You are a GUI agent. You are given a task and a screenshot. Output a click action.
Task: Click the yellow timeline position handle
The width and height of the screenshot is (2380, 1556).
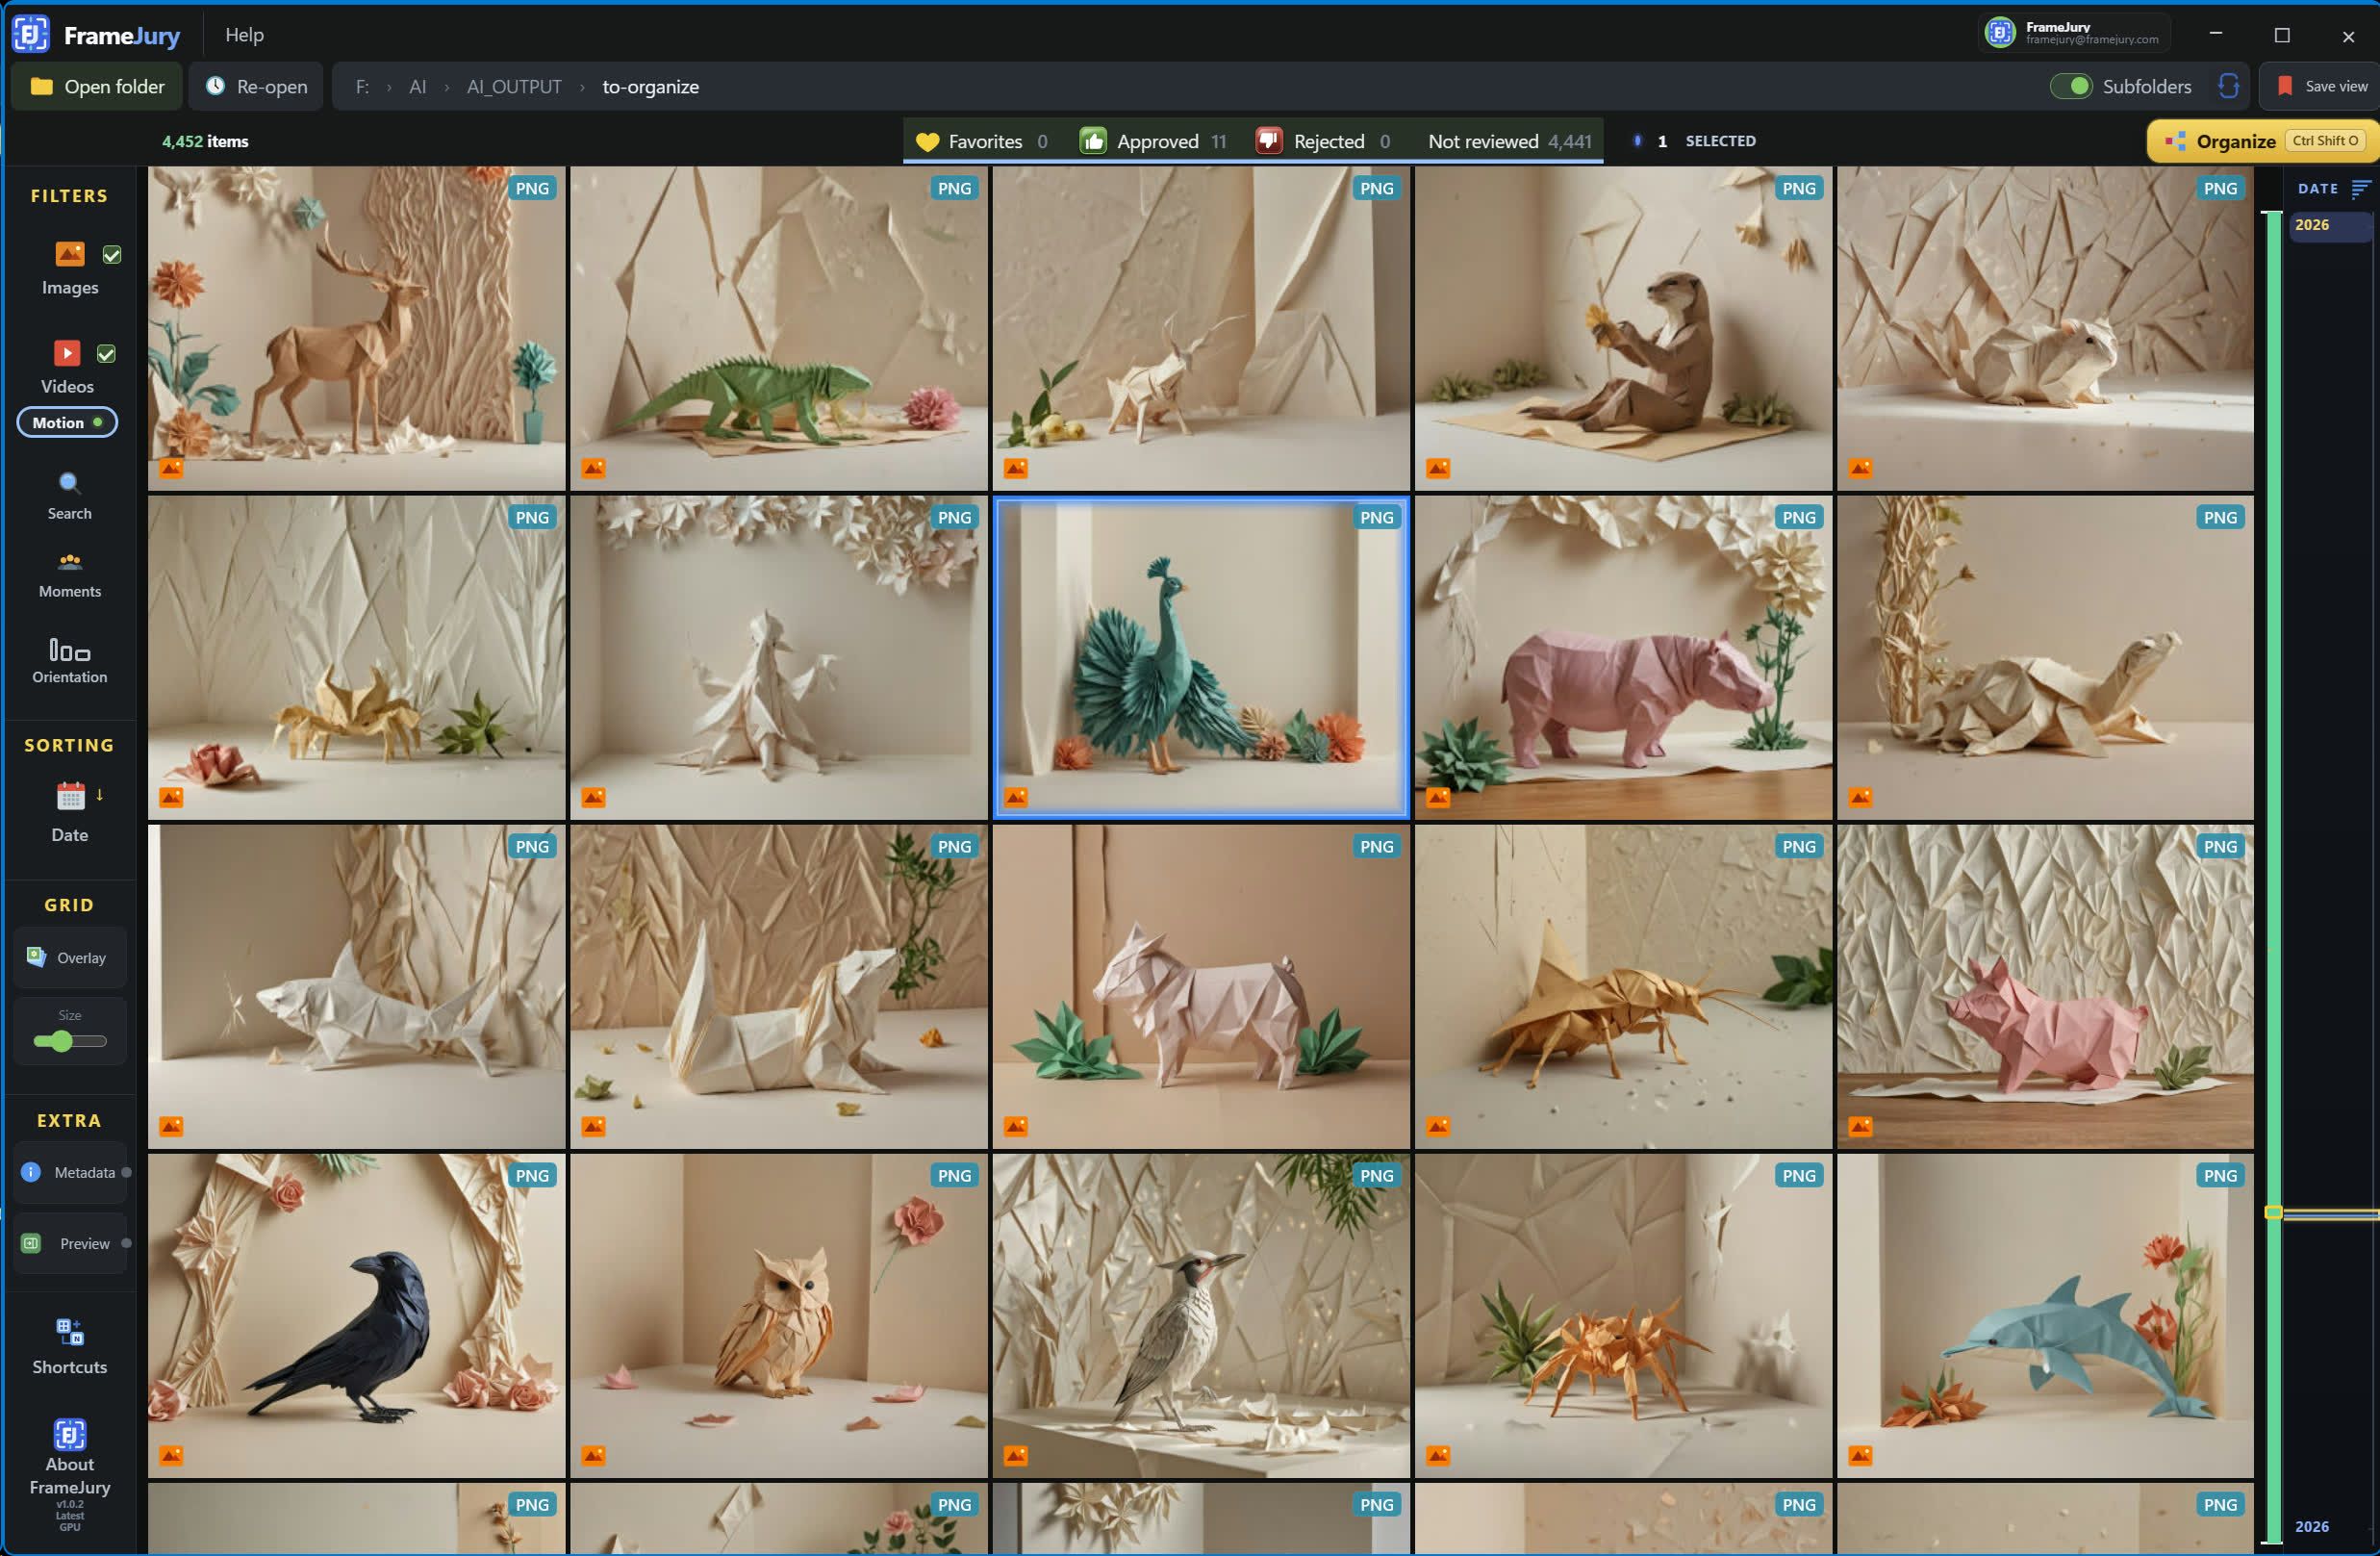[2273, 1213]
